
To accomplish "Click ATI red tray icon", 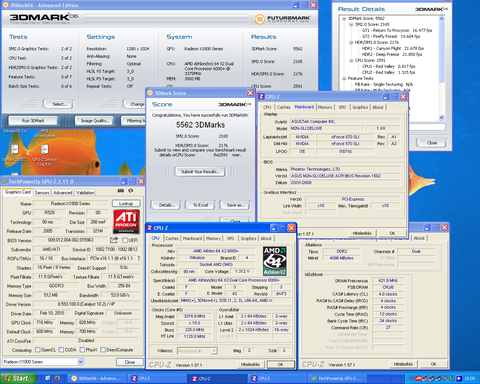I will coord(418,378).
